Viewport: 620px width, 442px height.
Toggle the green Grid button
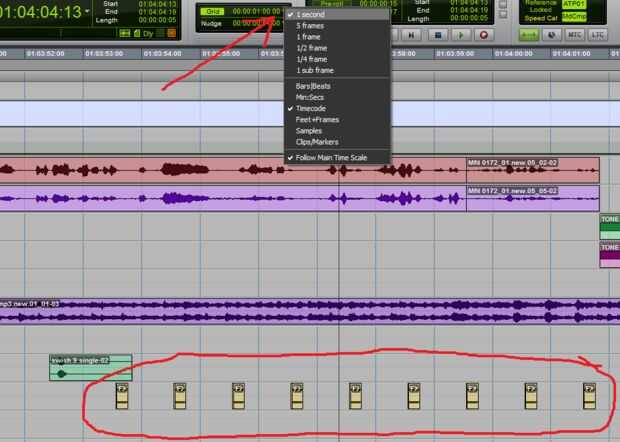pyautogui.click(x=212, y=11)
